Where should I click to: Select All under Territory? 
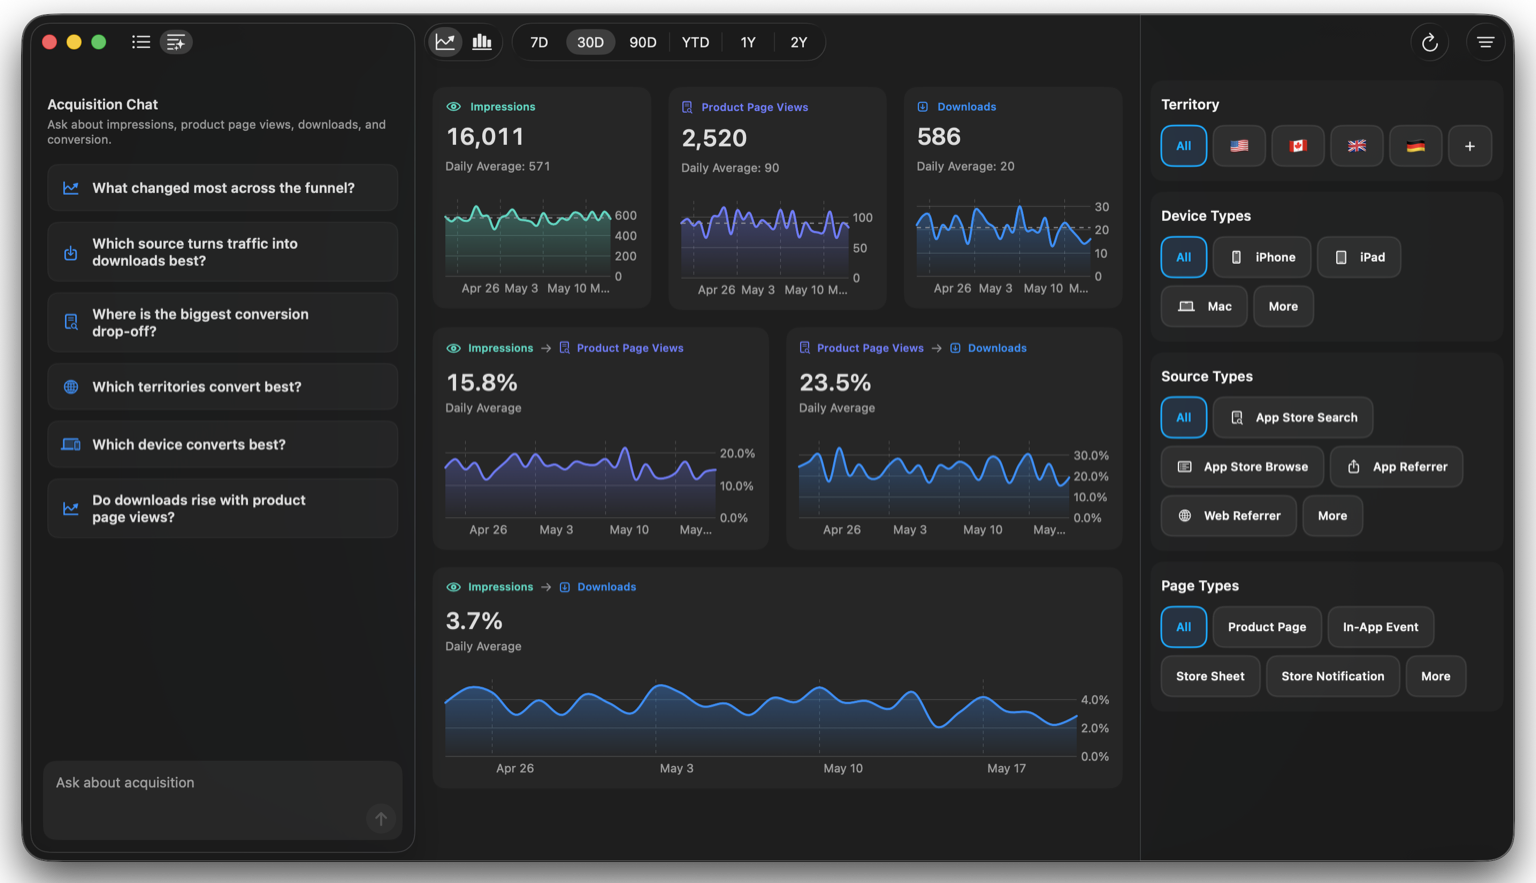1184,146
